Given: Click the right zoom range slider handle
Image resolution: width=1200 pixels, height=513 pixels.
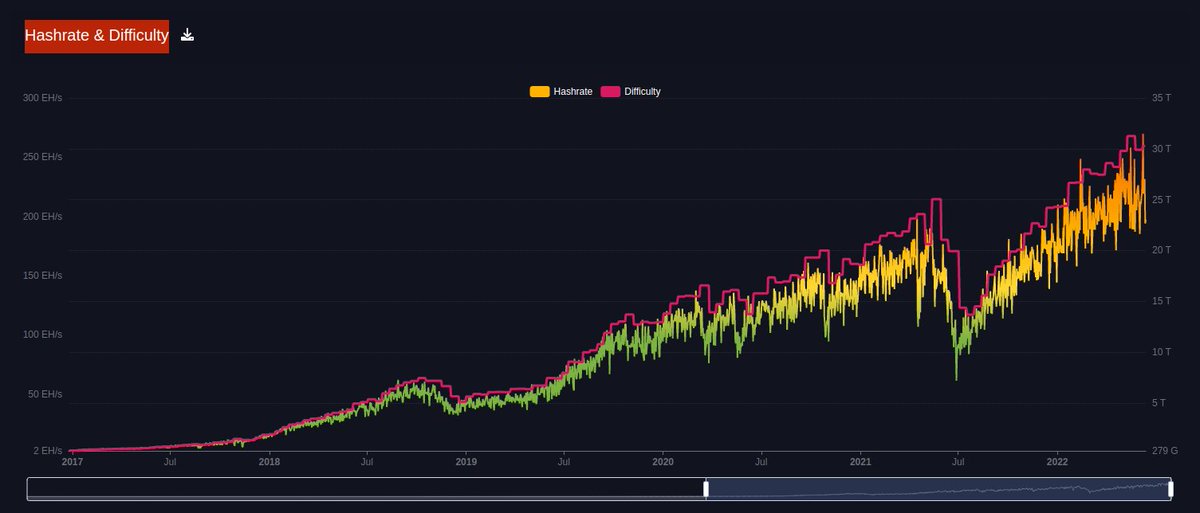Looking at the screenshot, I should [x=1170, y=489].
